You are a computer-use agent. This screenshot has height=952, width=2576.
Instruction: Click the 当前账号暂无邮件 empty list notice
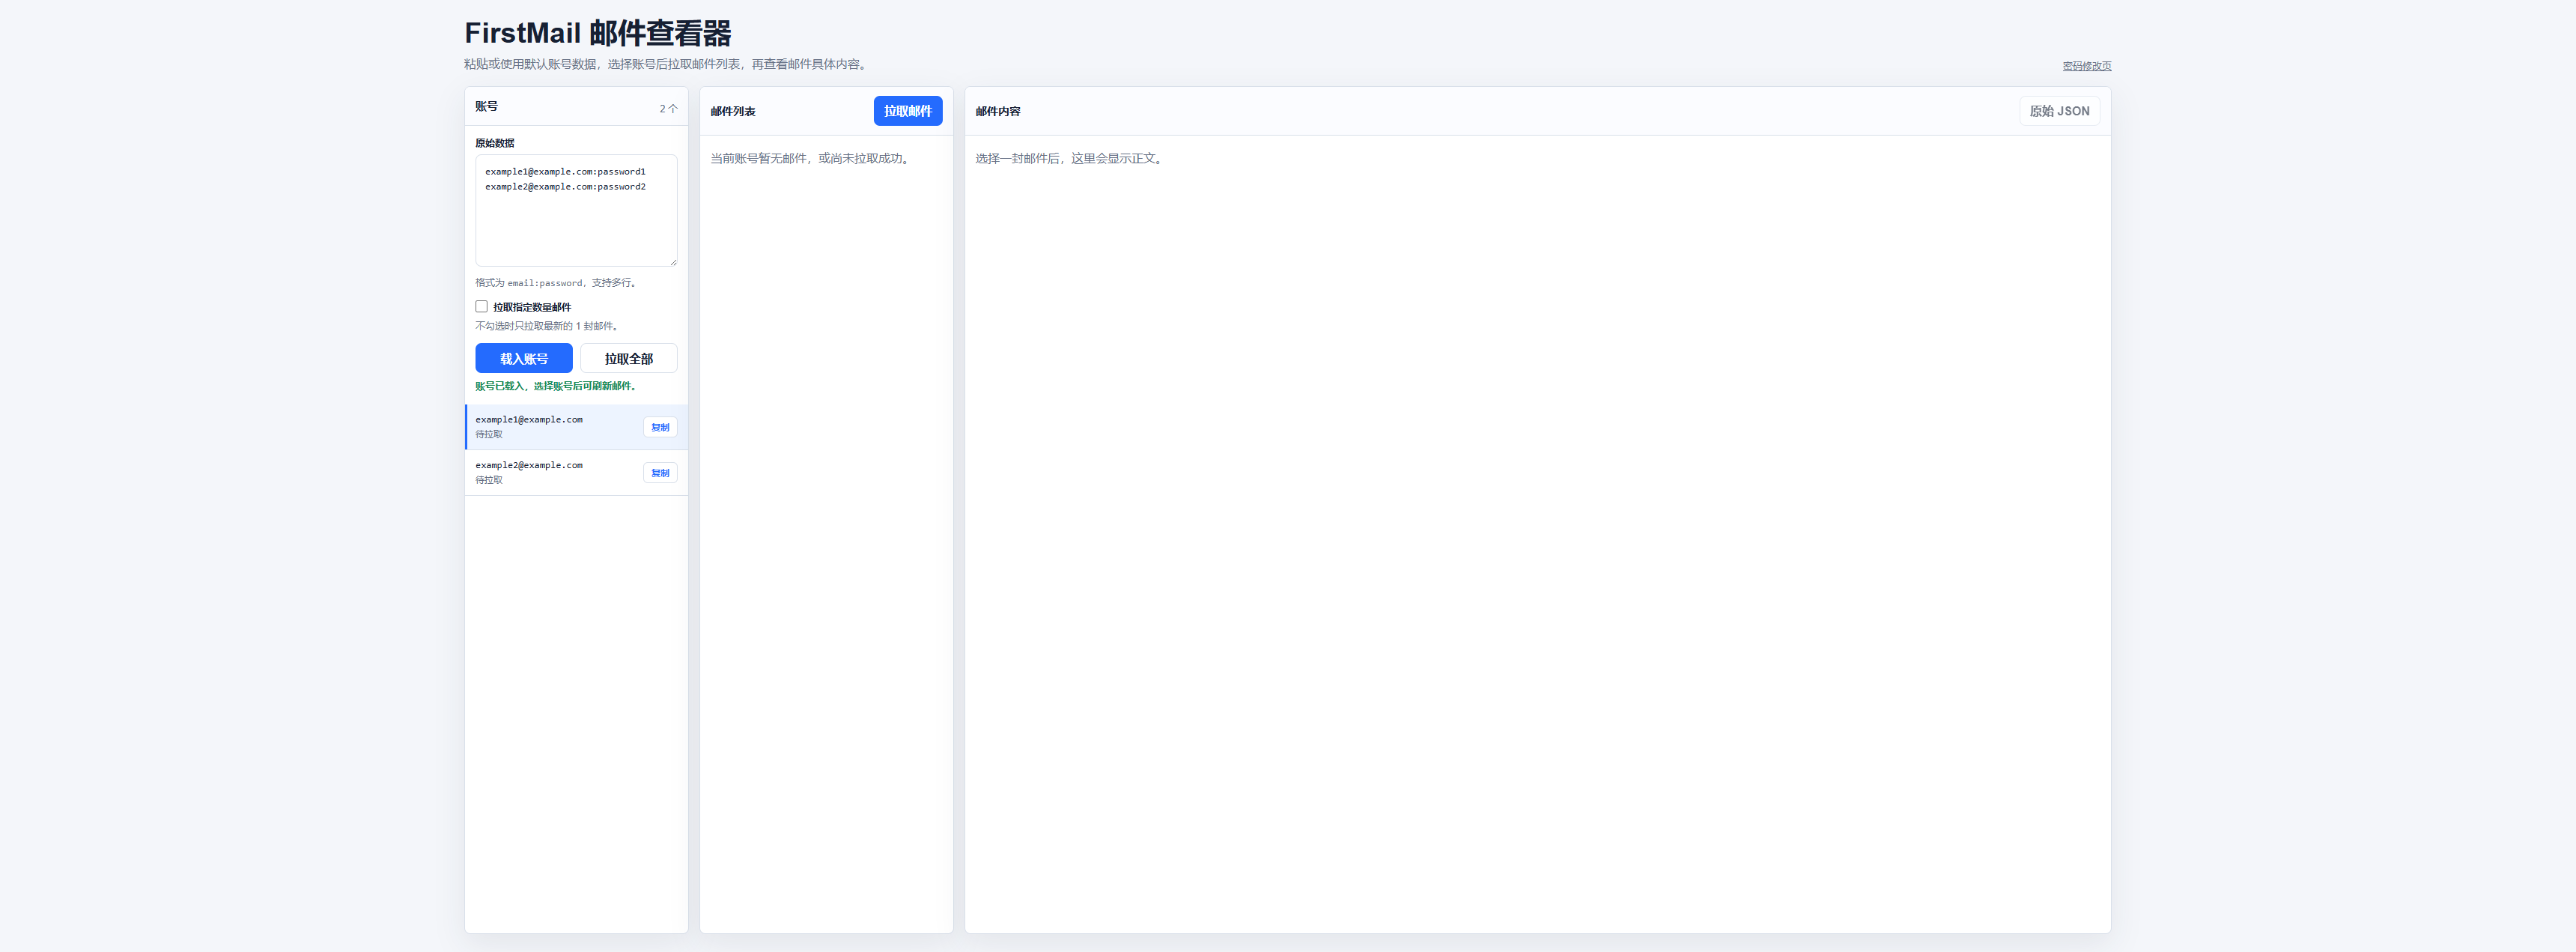pos(811,158)
